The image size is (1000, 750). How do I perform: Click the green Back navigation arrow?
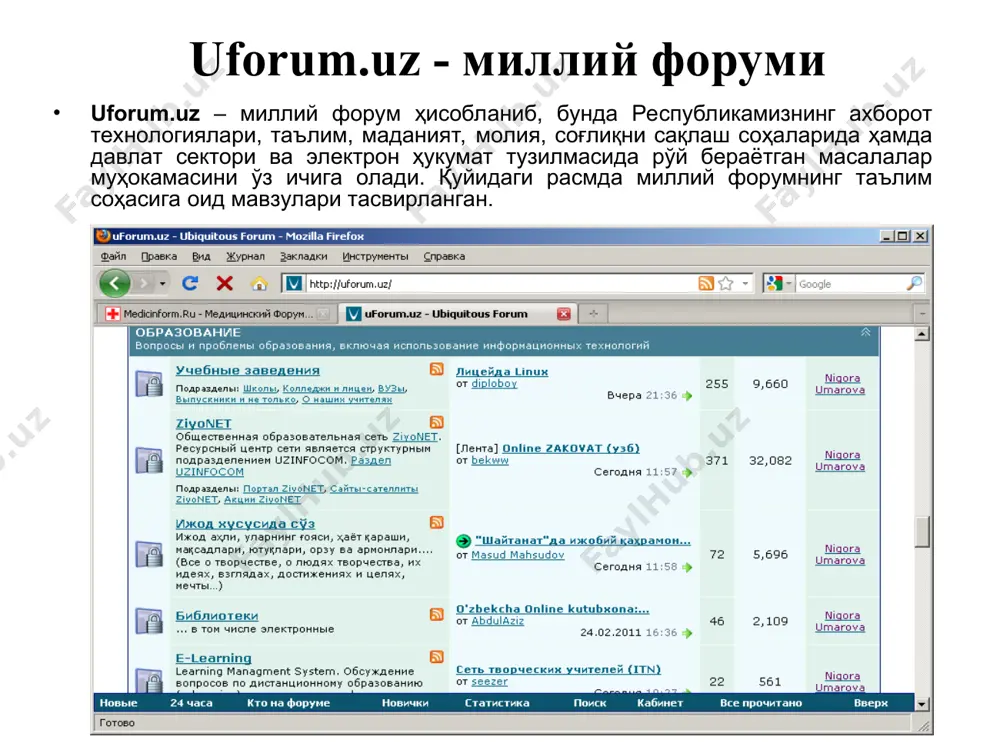tap(115, 283)
